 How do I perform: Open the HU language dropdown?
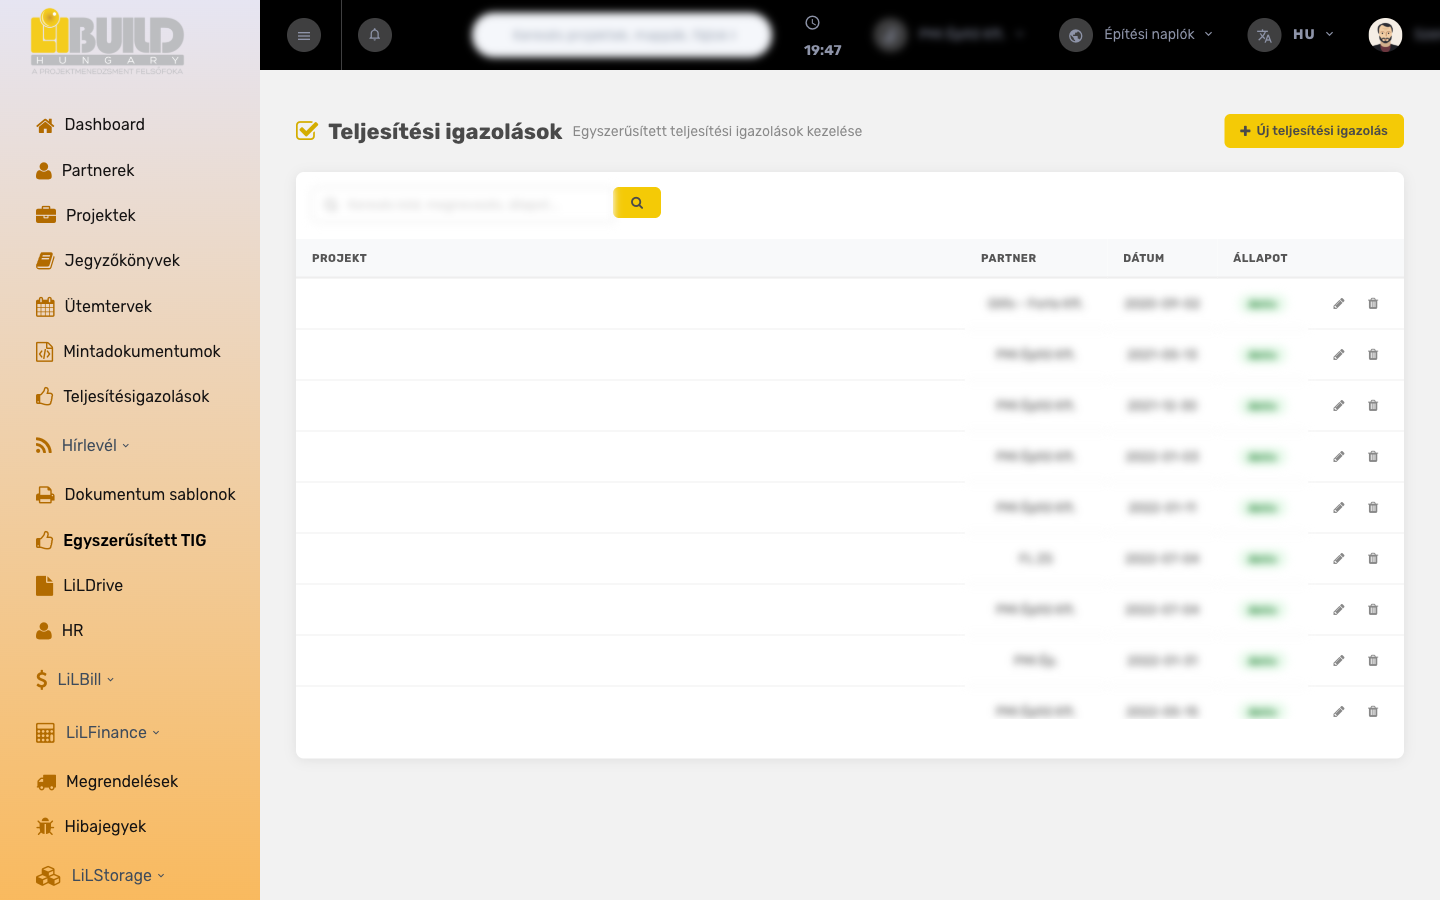pyautogui.click(x=1313, y=34)
